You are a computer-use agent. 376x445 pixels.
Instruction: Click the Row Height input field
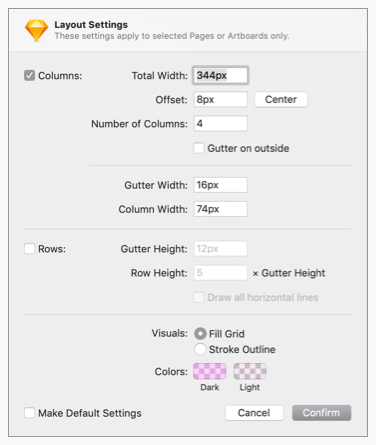pos(221,273)
